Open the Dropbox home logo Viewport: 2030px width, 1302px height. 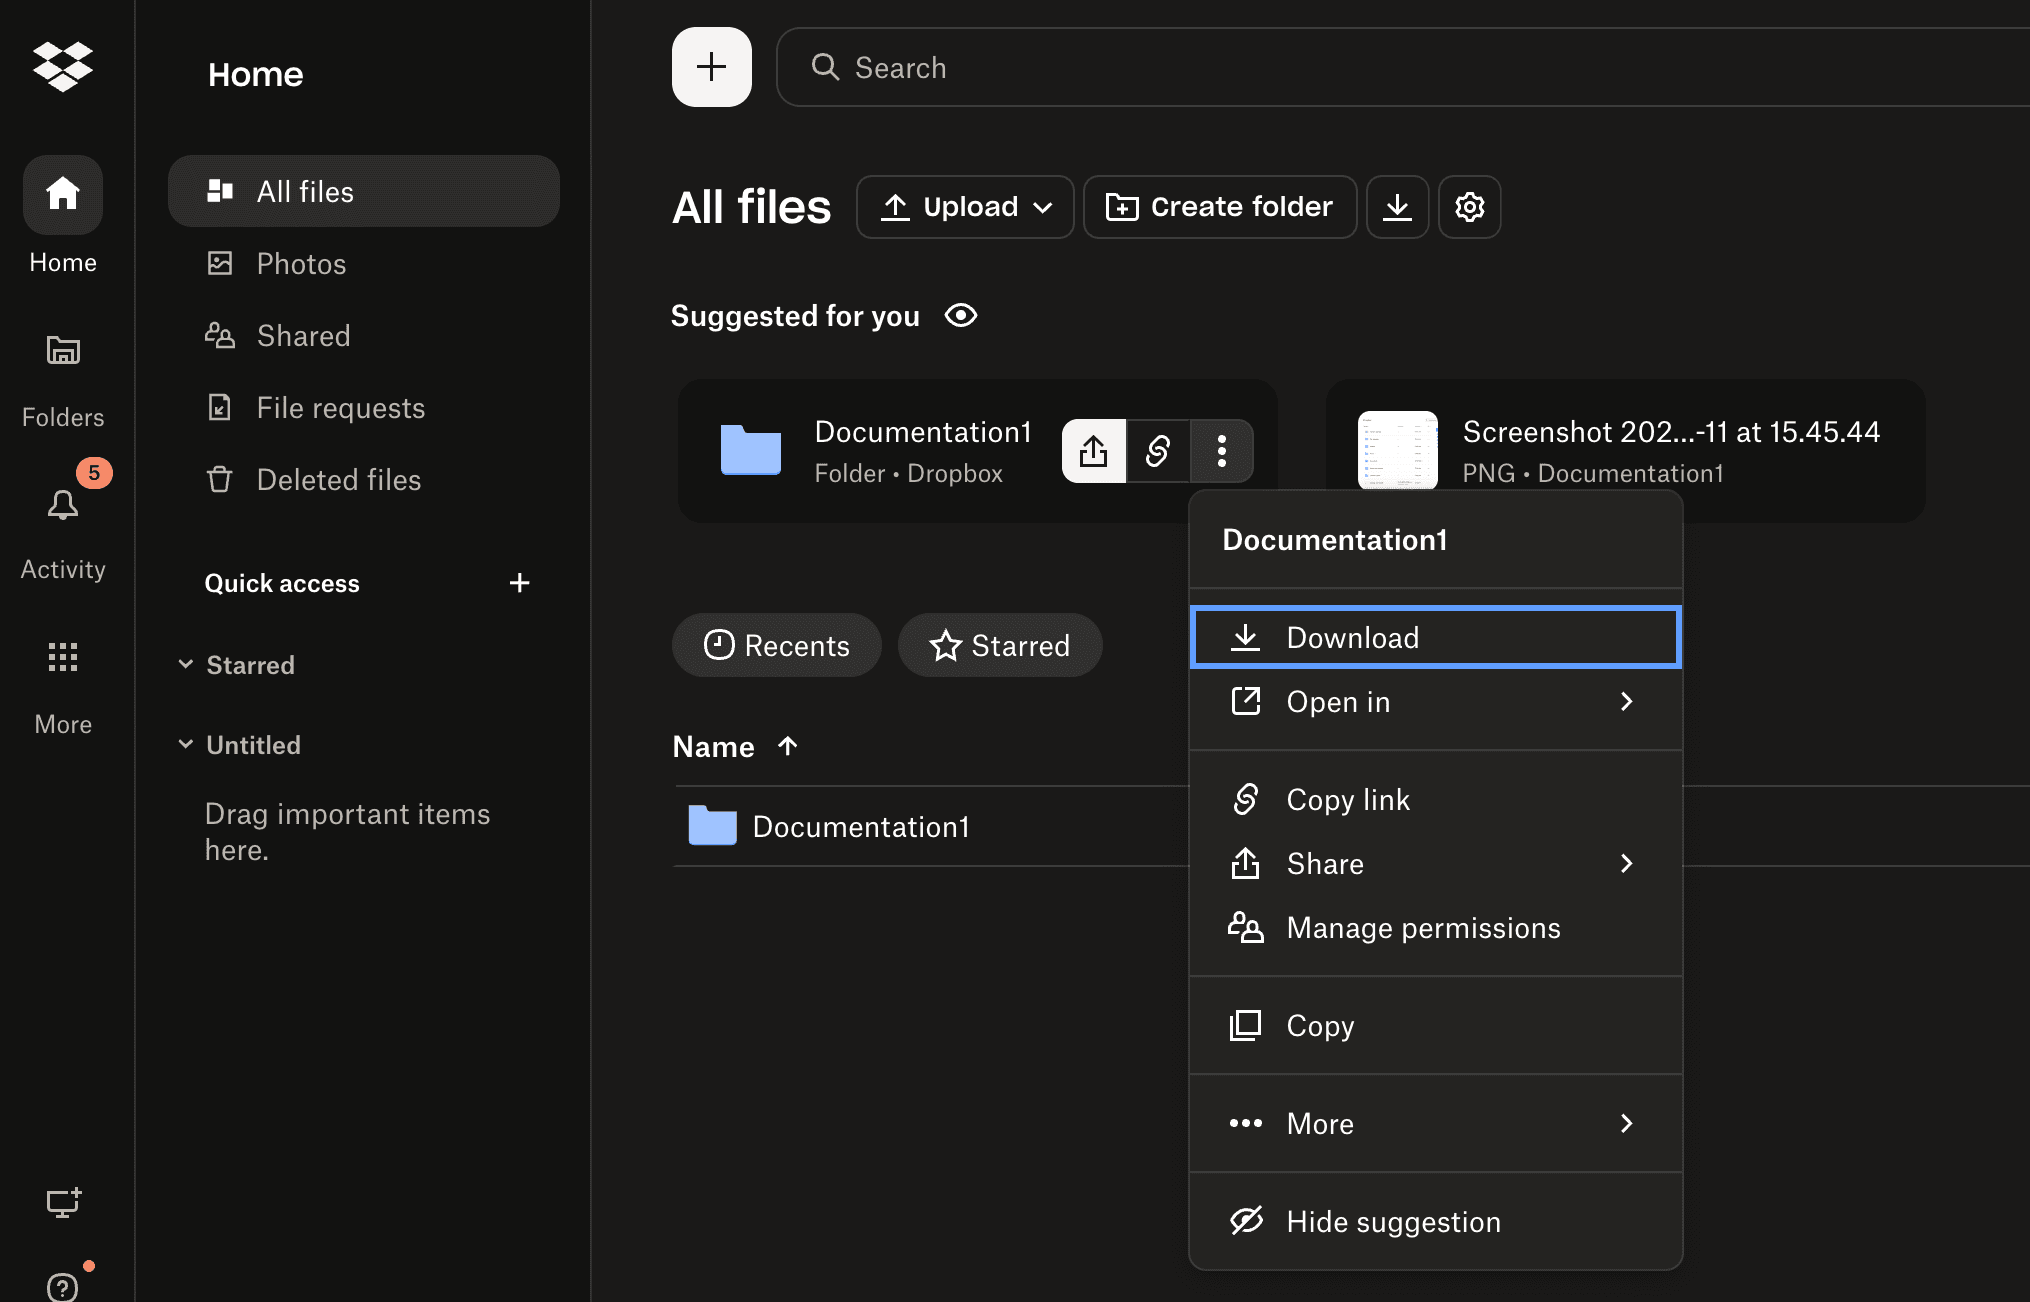pos(62,66)
